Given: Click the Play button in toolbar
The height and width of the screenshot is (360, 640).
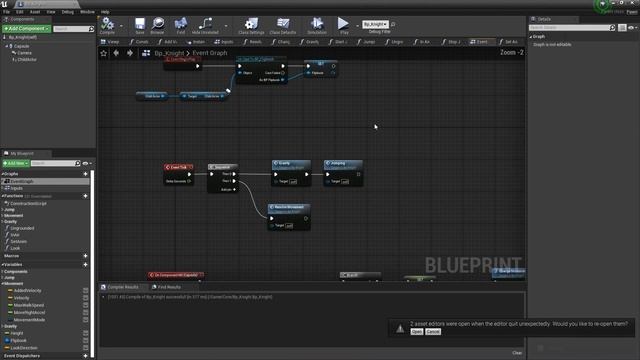Looking at the screenshot, I should (x=343, y=24).
